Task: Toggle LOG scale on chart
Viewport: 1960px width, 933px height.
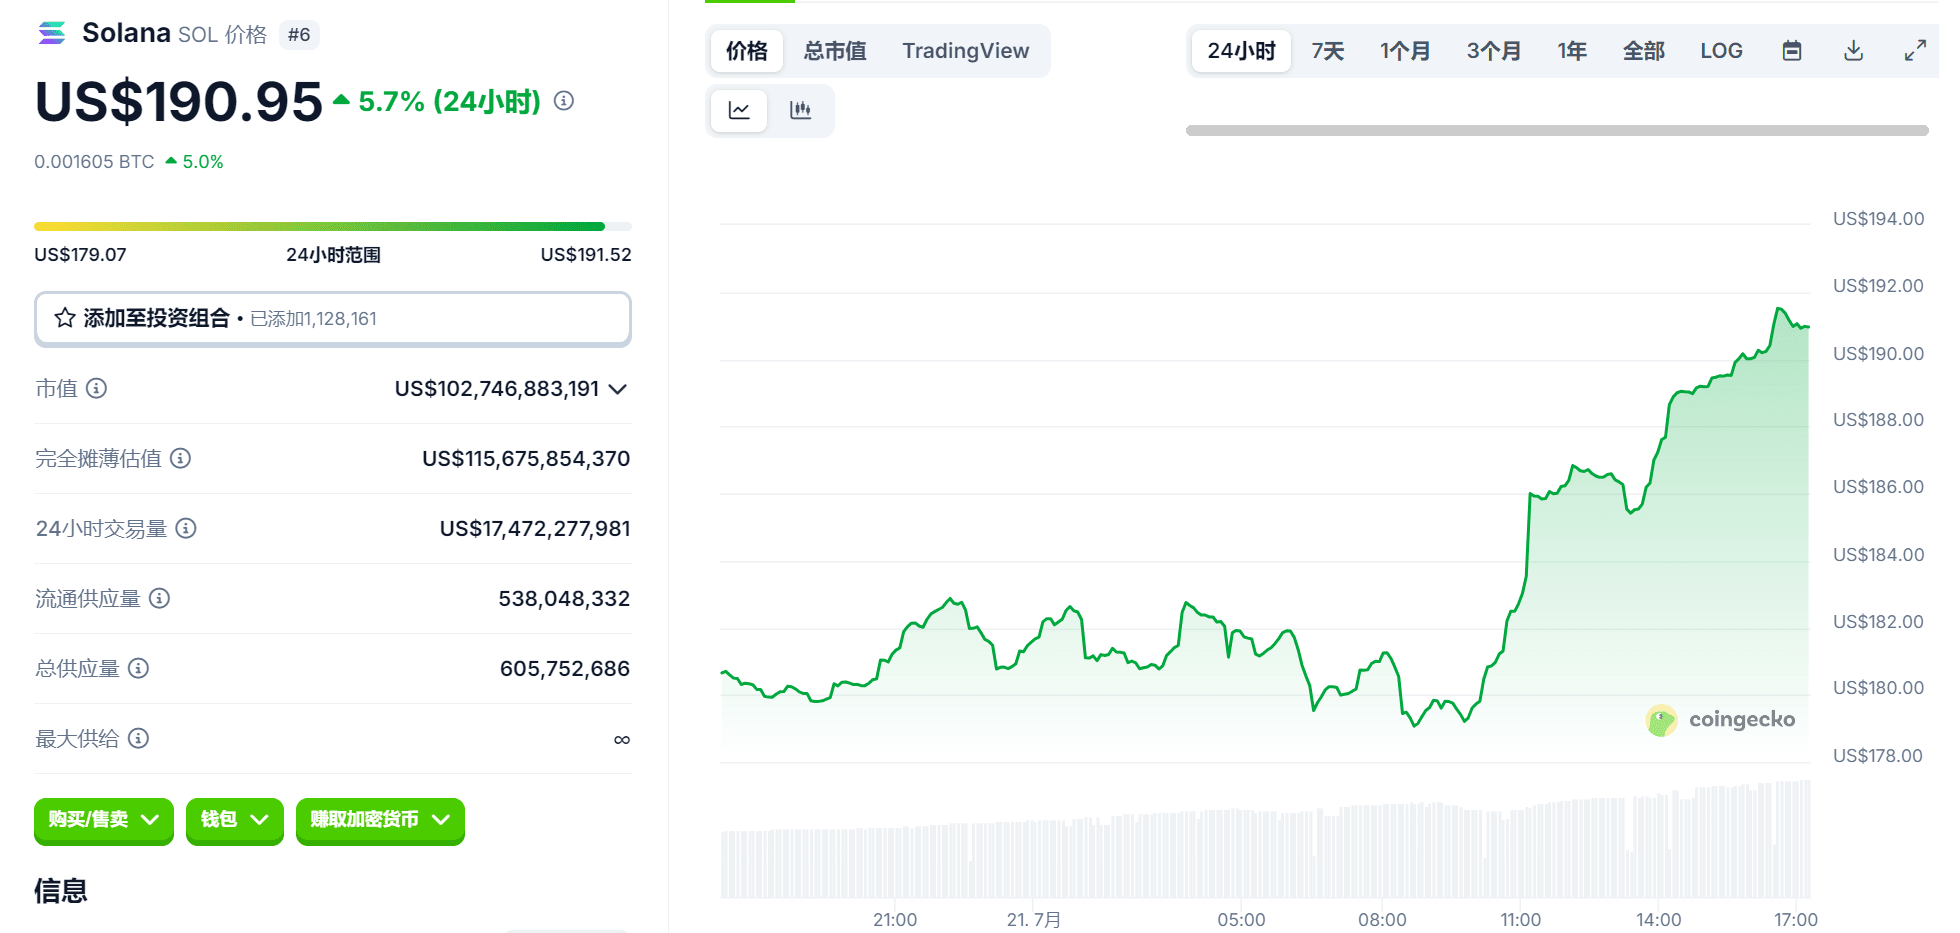Action: click(1721, 51)
